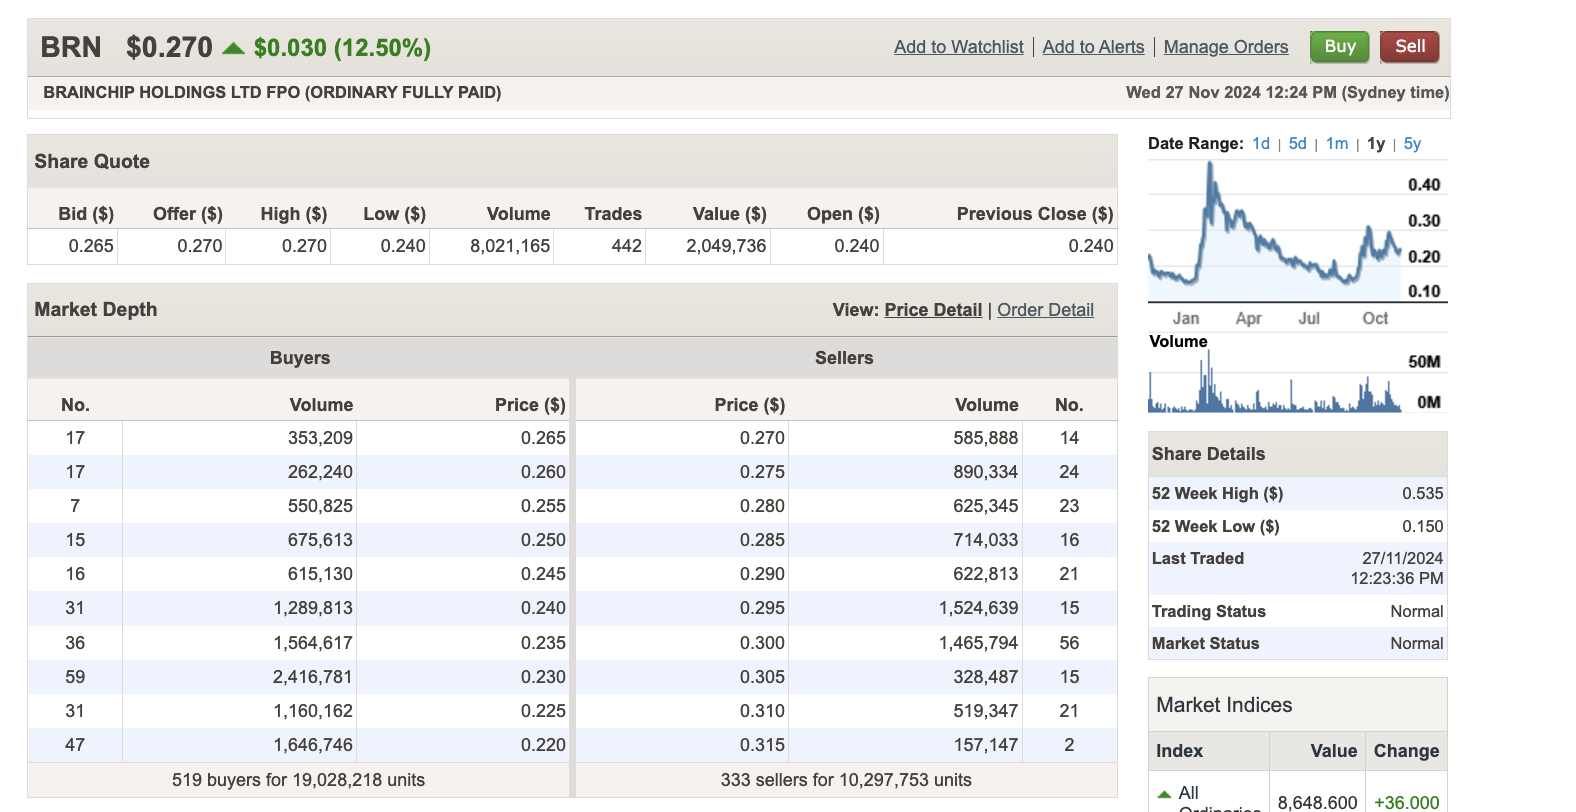
Task: Click the $0.270 last price
Action: tap(169, 47)
